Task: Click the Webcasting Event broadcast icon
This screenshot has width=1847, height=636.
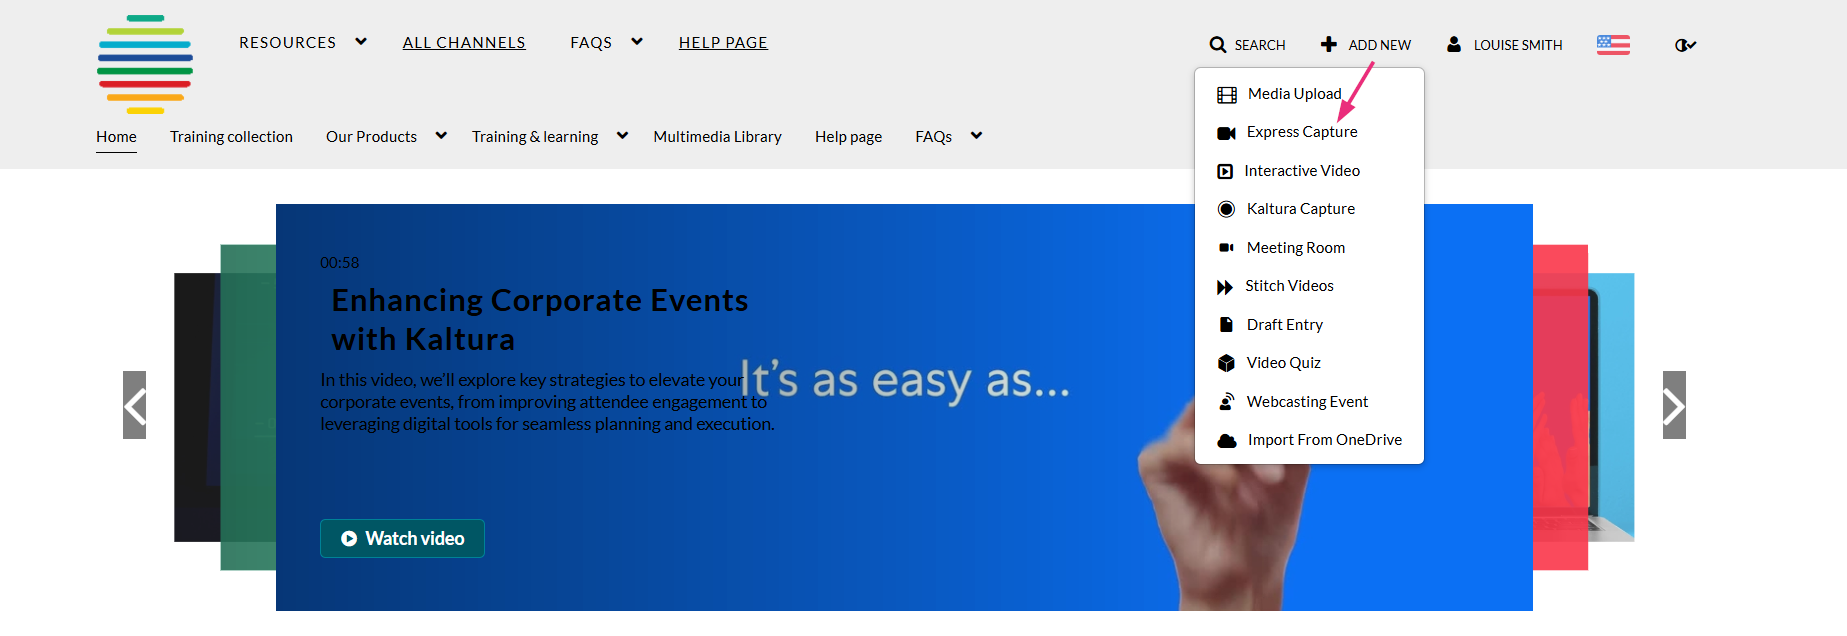Action: pyautogui.click(x=1226, y=401)
